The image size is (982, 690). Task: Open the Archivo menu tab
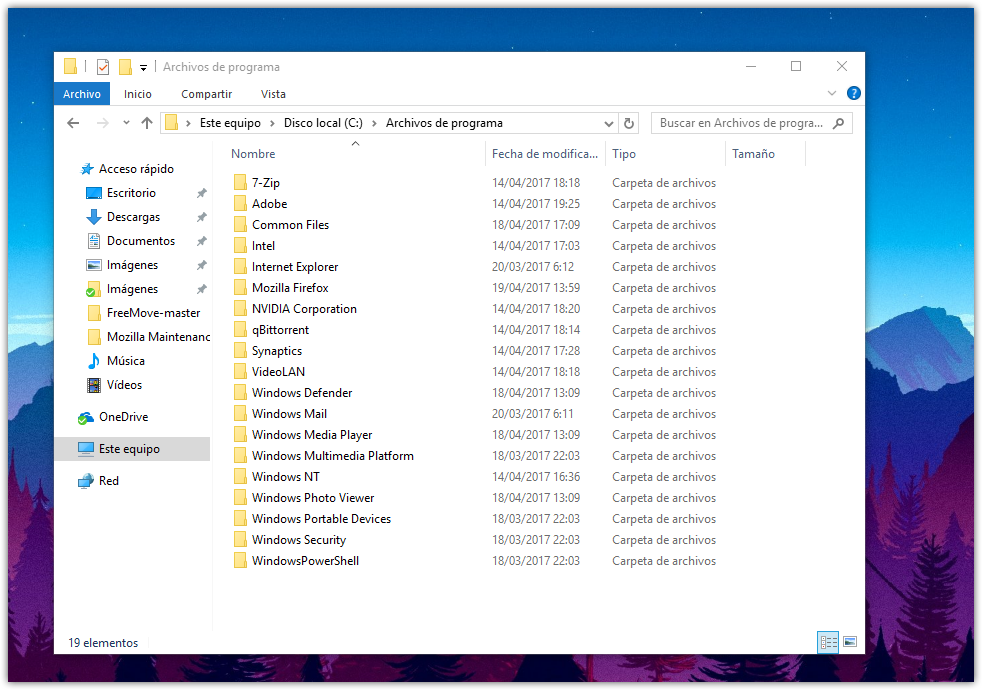pyautogui.click(x=82, y=94)
